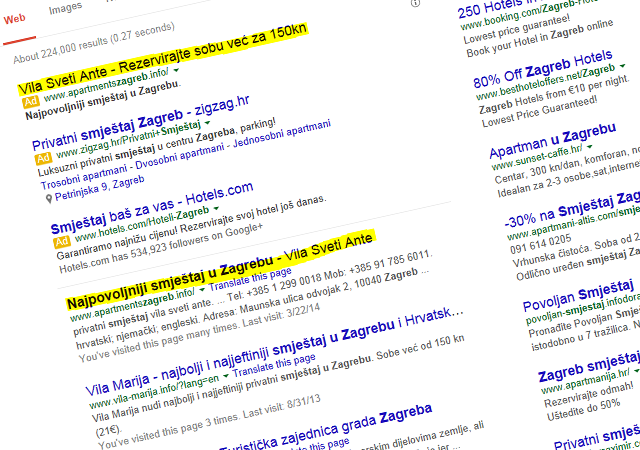Open arrow after the organic result URL before Translate link
640x450 pixels.
coord(202,290)
